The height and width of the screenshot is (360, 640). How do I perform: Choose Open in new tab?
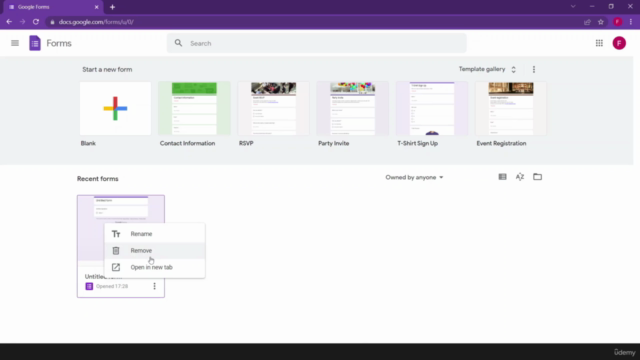(155, 267)
